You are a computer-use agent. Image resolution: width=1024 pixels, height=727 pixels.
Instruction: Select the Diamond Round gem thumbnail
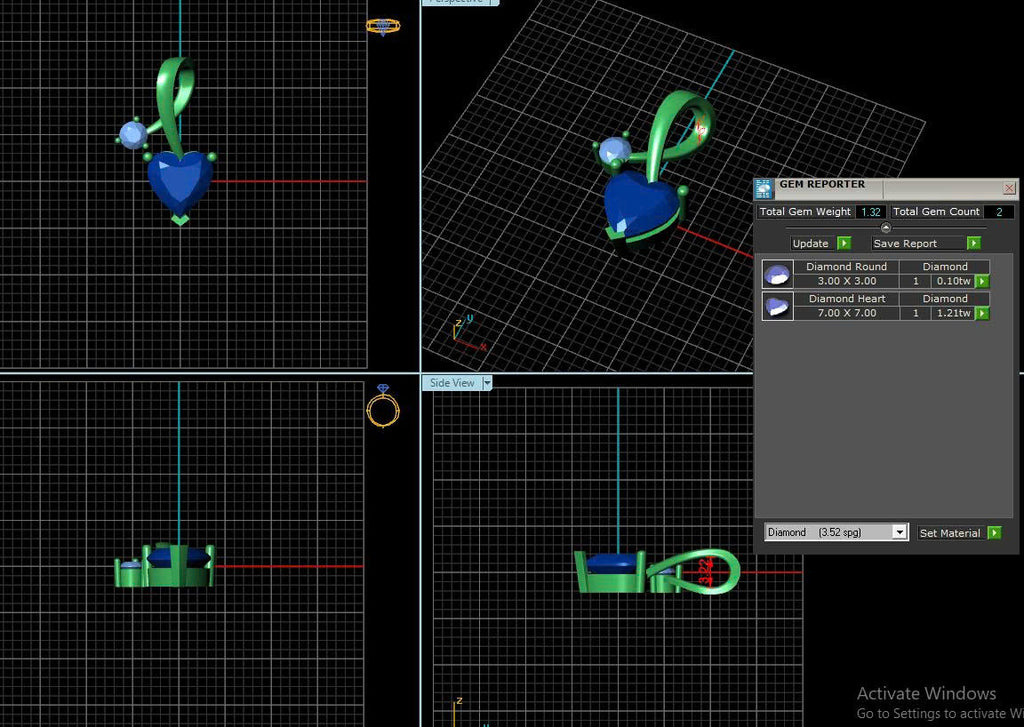pos(777,274)
